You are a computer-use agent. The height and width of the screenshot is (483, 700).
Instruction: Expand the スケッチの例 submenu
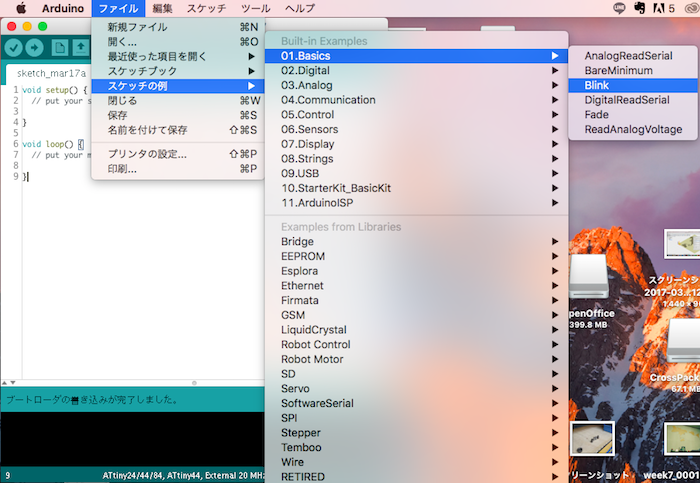pyautogui.click(x=178, y=86)
